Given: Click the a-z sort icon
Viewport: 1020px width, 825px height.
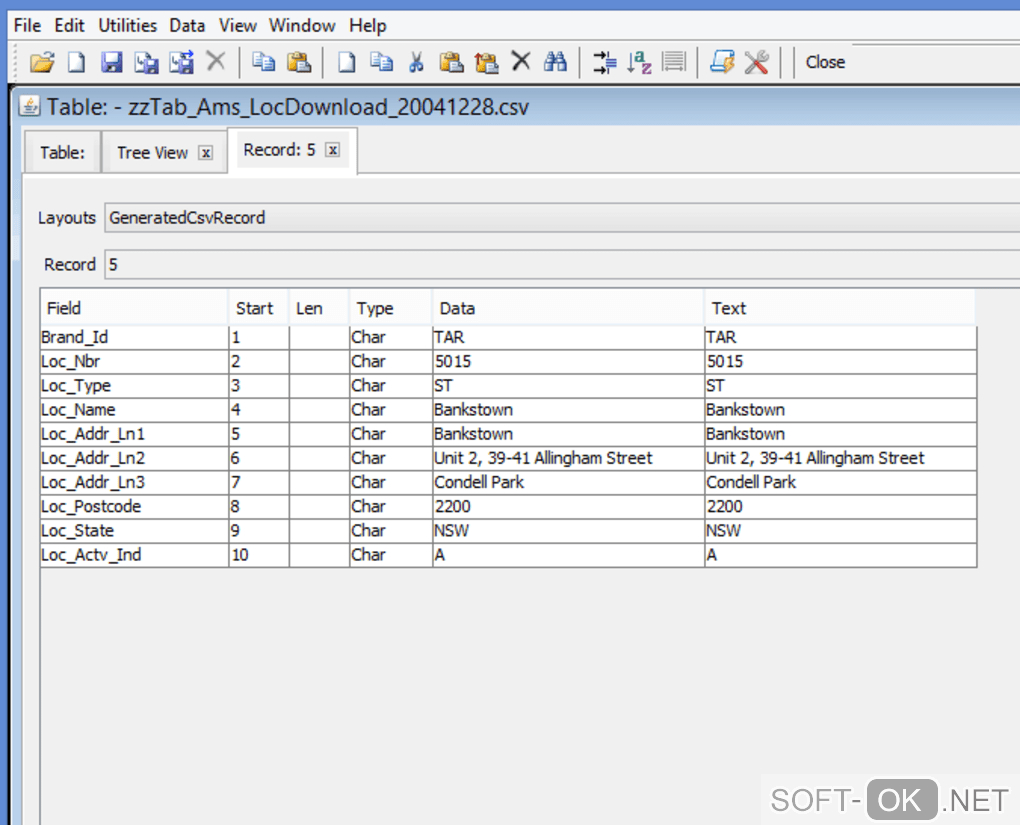Looking at the screenshot, I should (x=639, y=62).
